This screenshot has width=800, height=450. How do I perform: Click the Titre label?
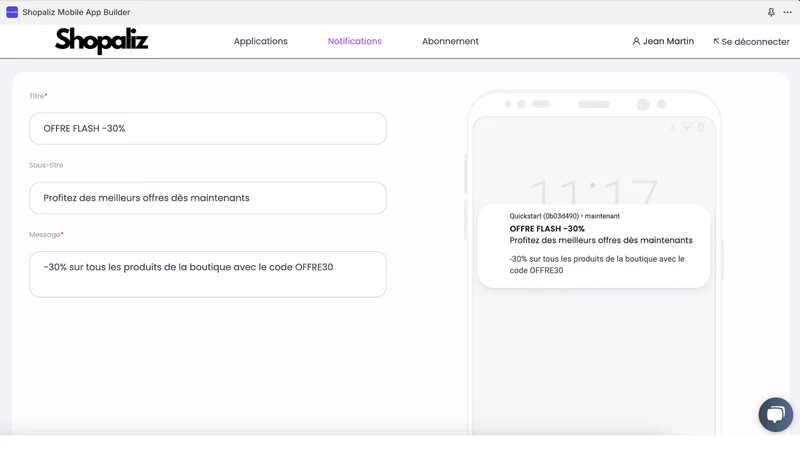point(38,96)
